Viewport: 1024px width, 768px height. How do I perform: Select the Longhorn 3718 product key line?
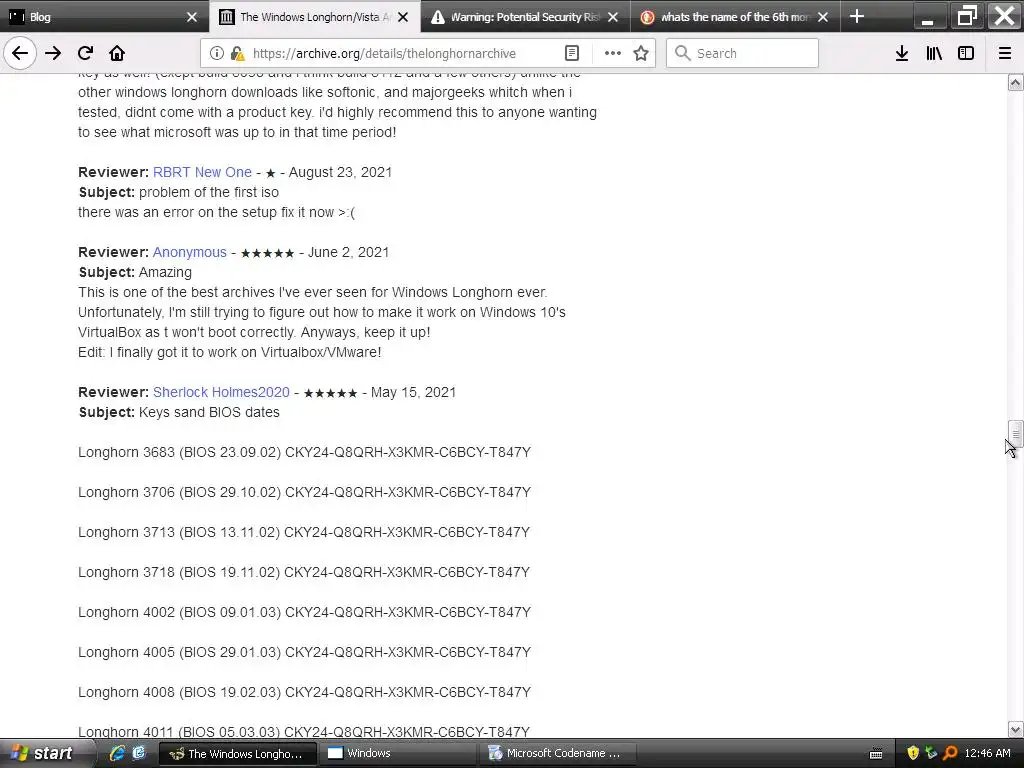point(304,572)
